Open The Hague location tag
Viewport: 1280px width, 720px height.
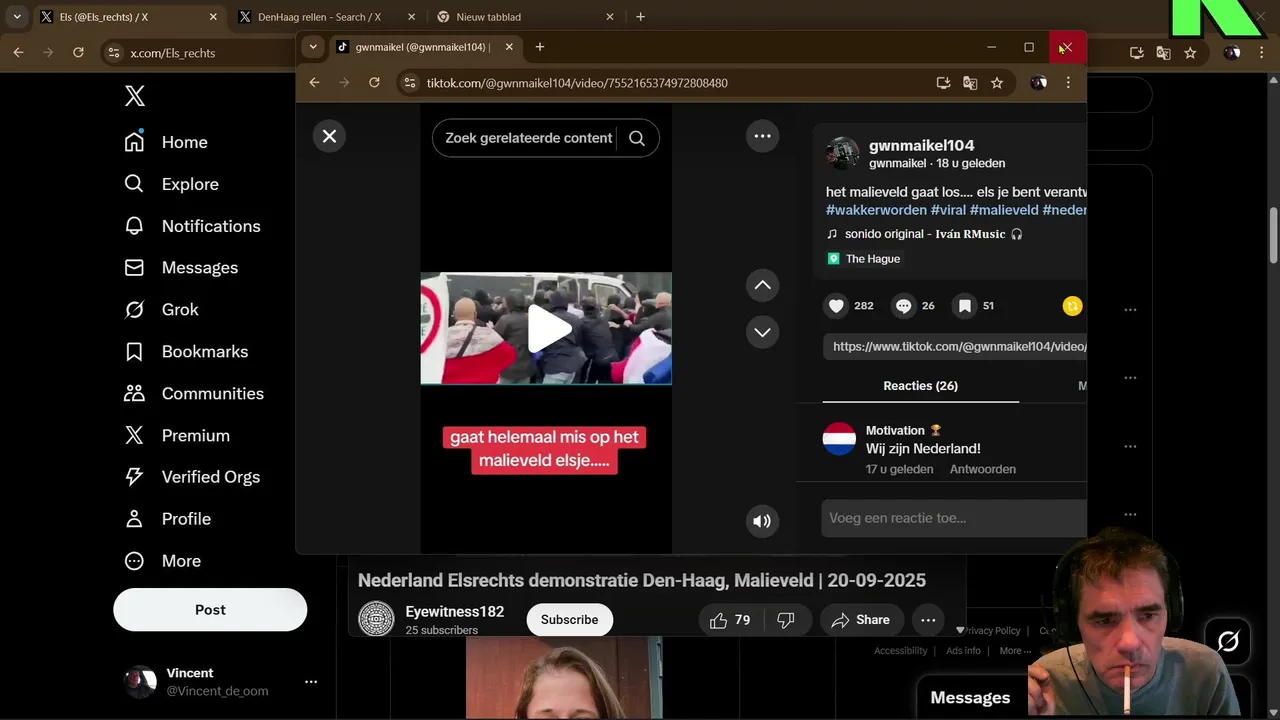(864, 259)
